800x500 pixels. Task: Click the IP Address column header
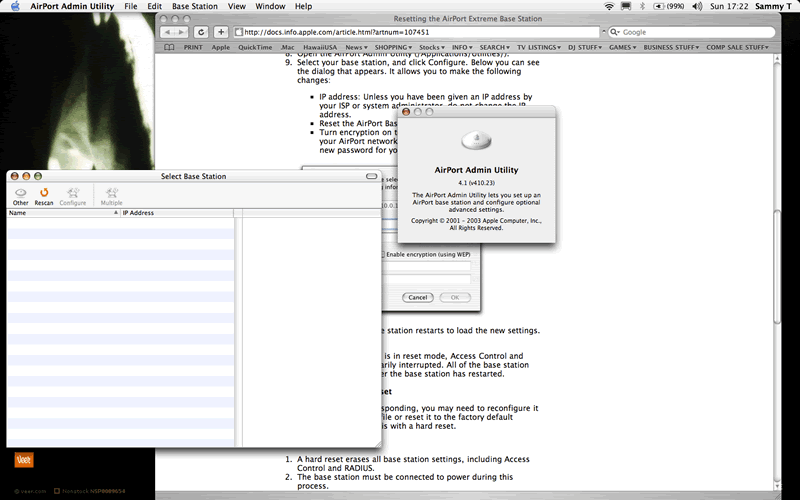(x=177, y=213)
